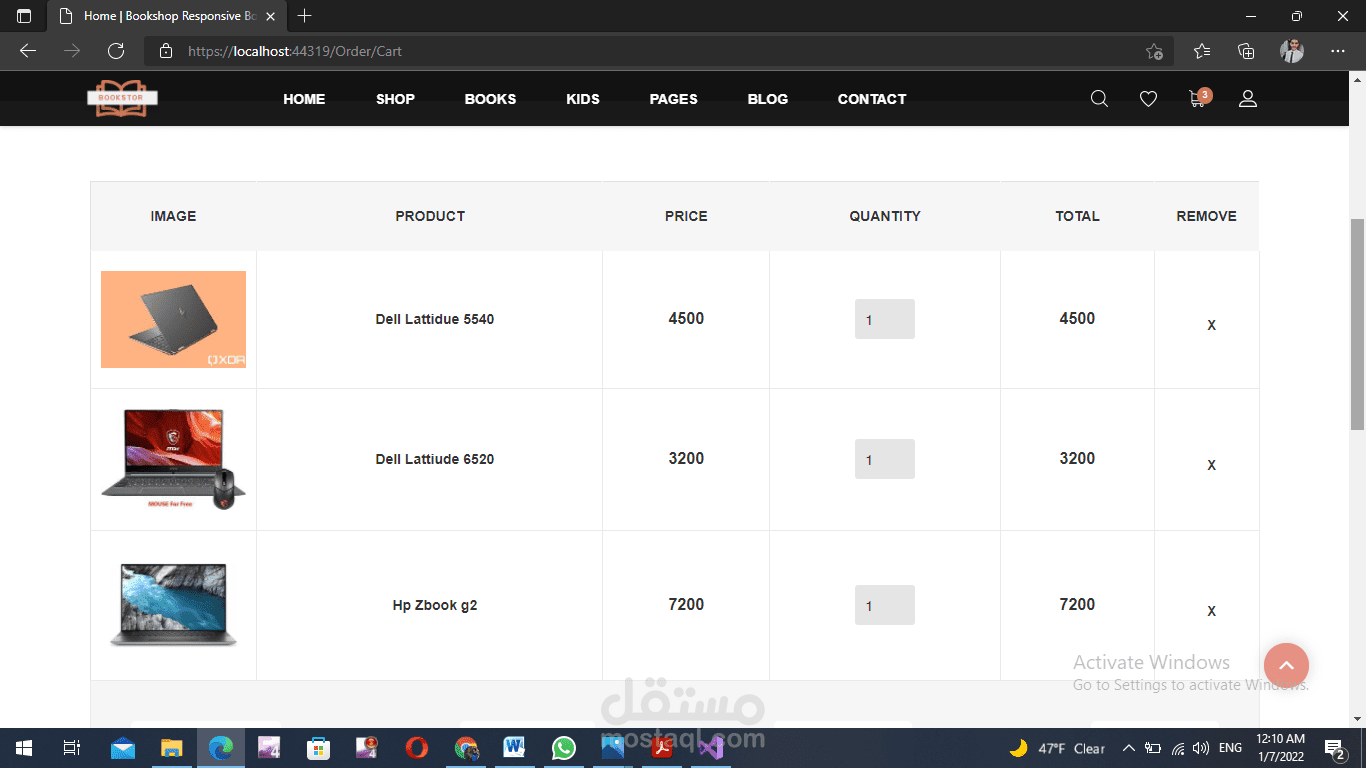Image resolution: width=1366 pixels, height=768 pixels.
Task: Click the price 4500 cell
Action: click(x=686, y=319)
